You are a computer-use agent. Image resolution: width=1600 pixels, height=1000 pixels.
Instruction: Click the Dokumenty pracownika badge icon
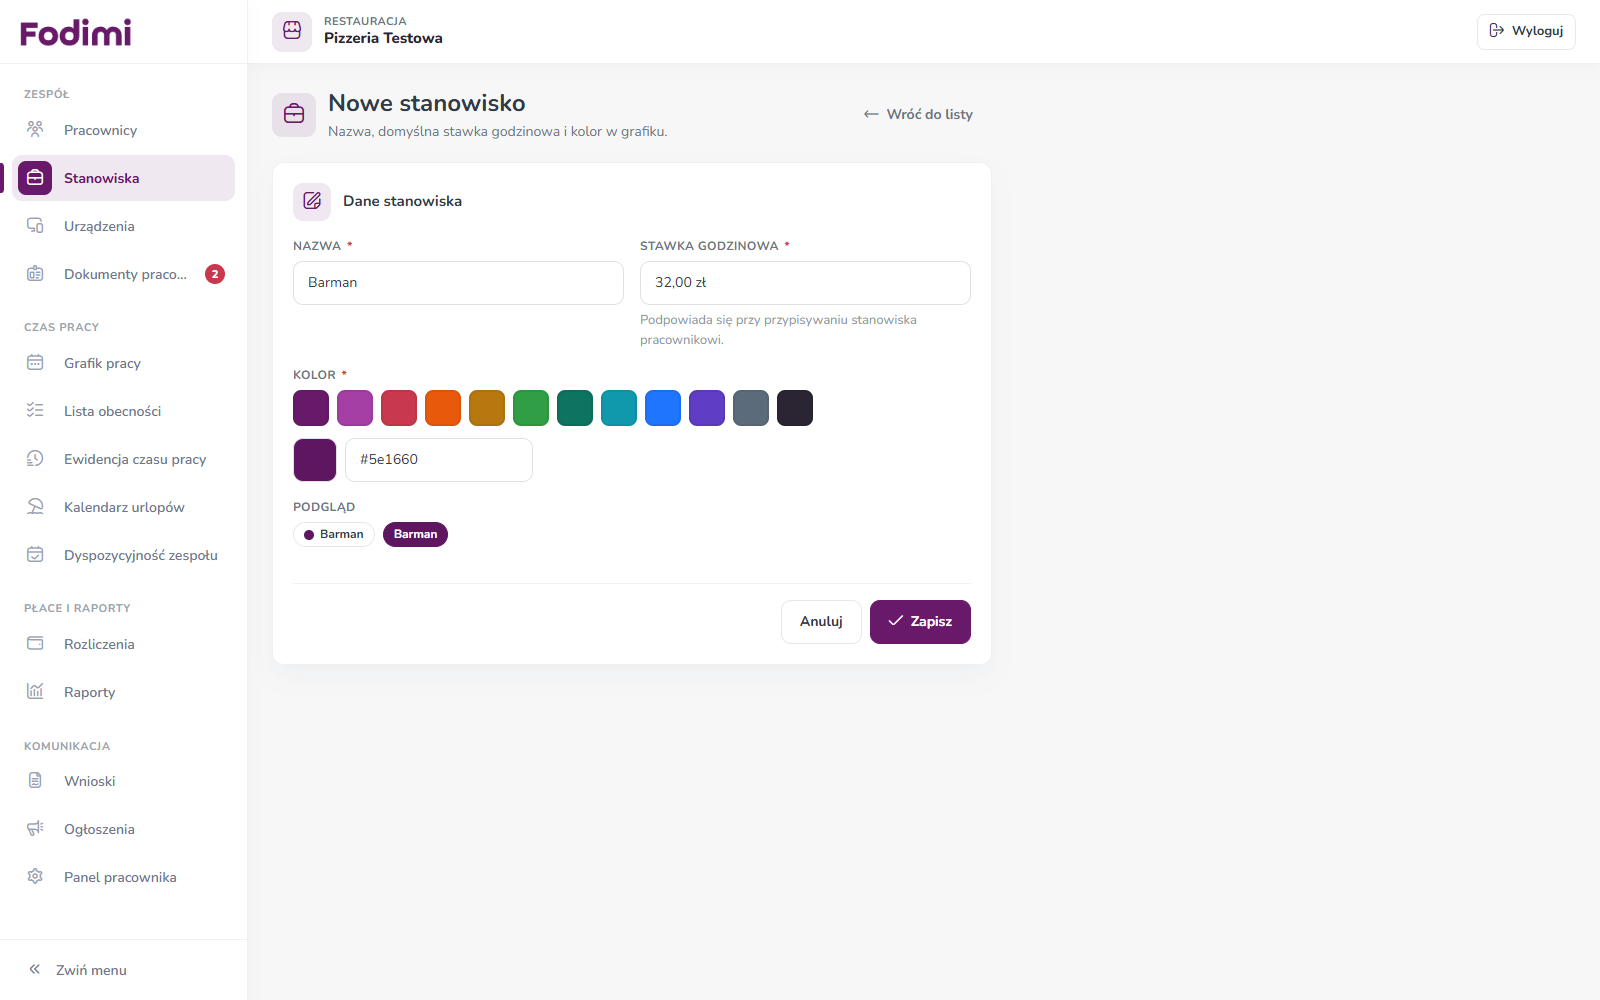[35, 274]
